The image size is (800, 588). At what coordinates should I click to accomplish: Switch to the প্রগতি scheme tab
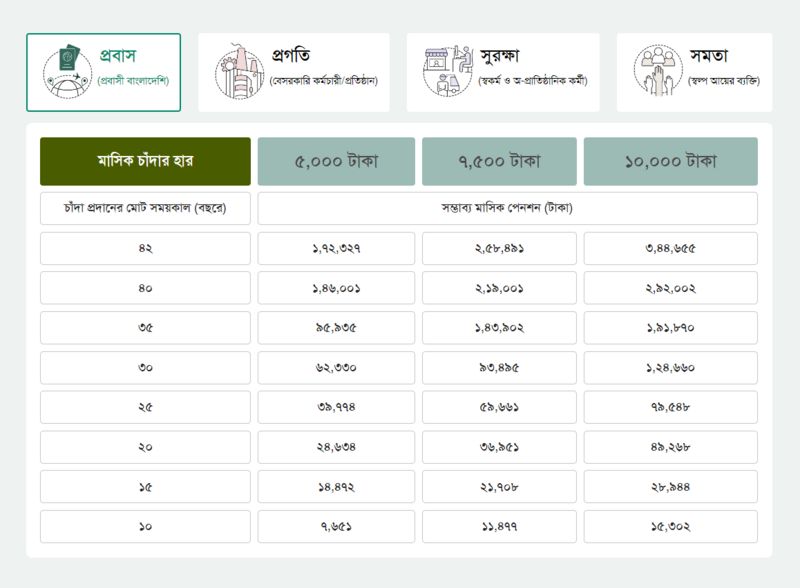click(x=294, y=72)
